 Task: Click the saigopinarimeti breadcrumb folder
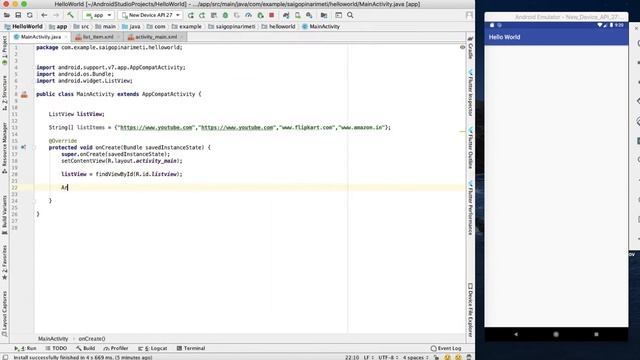[x=232, y=27]
